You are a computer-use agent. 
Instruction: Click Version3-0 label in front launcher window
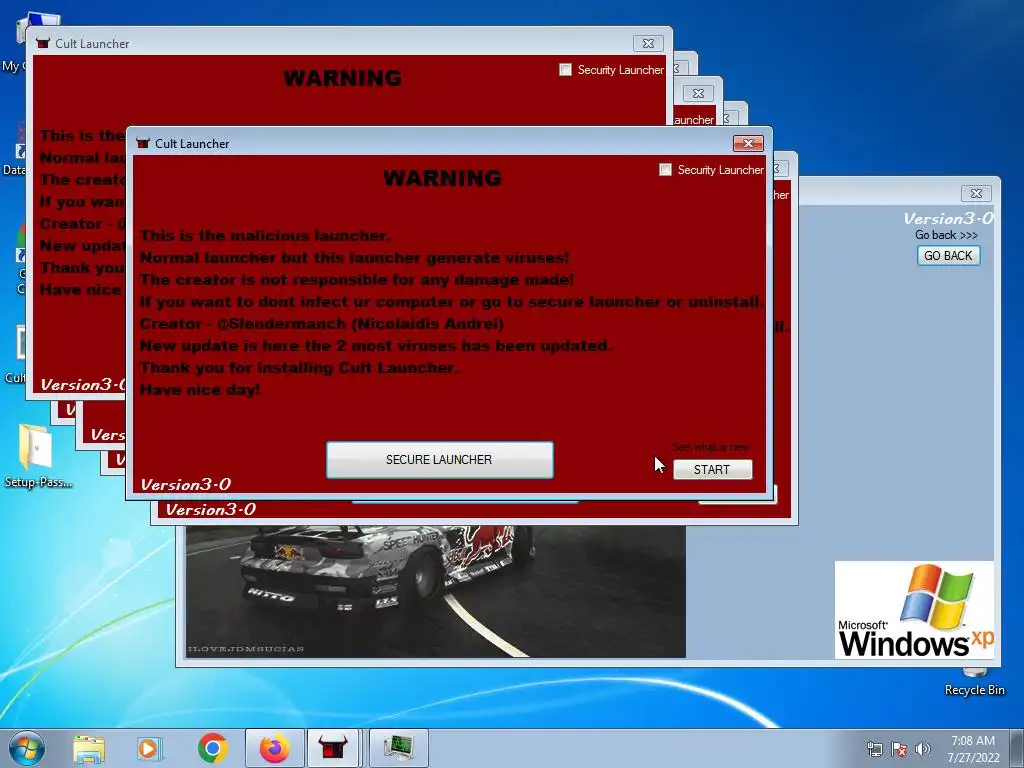[185, 485]
